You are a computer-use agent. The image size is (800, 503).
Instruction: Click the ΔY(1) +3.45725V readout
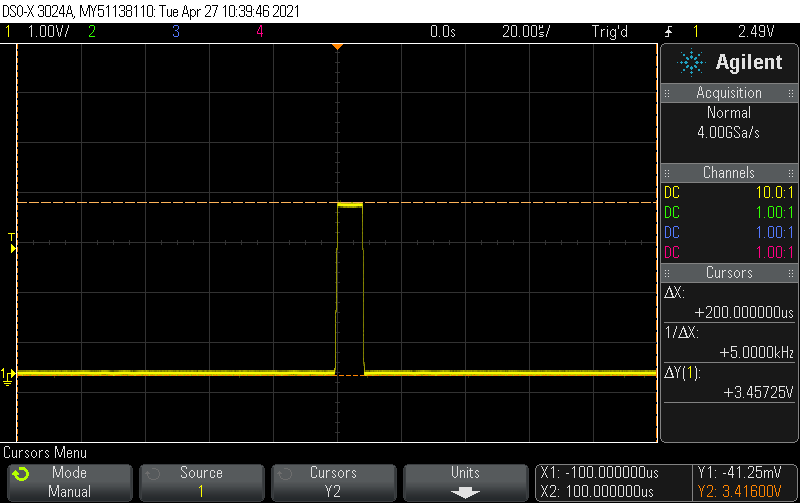(729, 383)
